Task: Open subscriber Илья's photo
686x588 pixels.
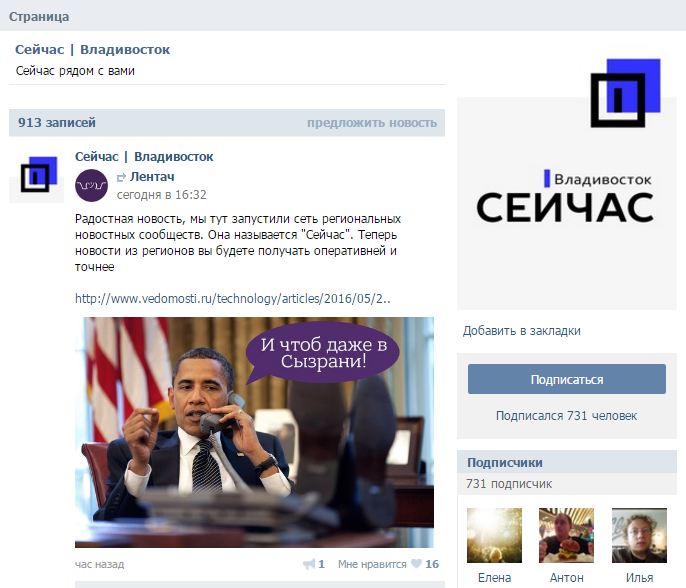Action: tap(639, 535)
